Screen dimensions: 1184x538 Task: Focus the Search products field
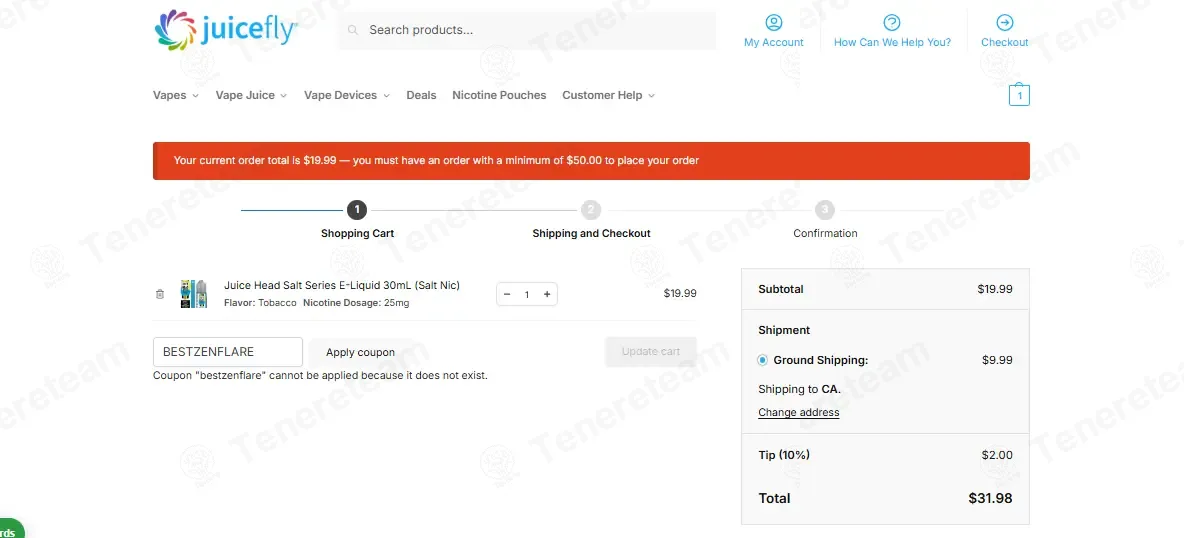[x=526, y=30]
